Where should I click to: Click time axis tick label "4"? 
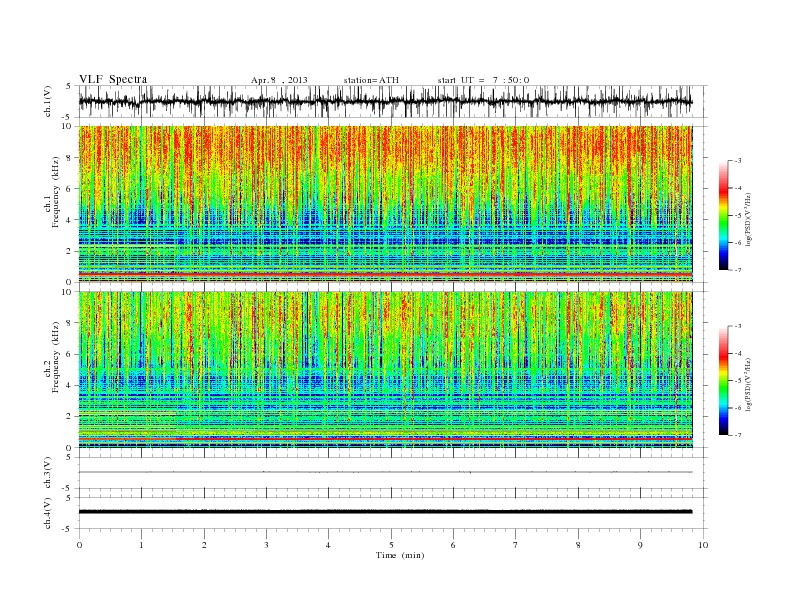[328, 545]
